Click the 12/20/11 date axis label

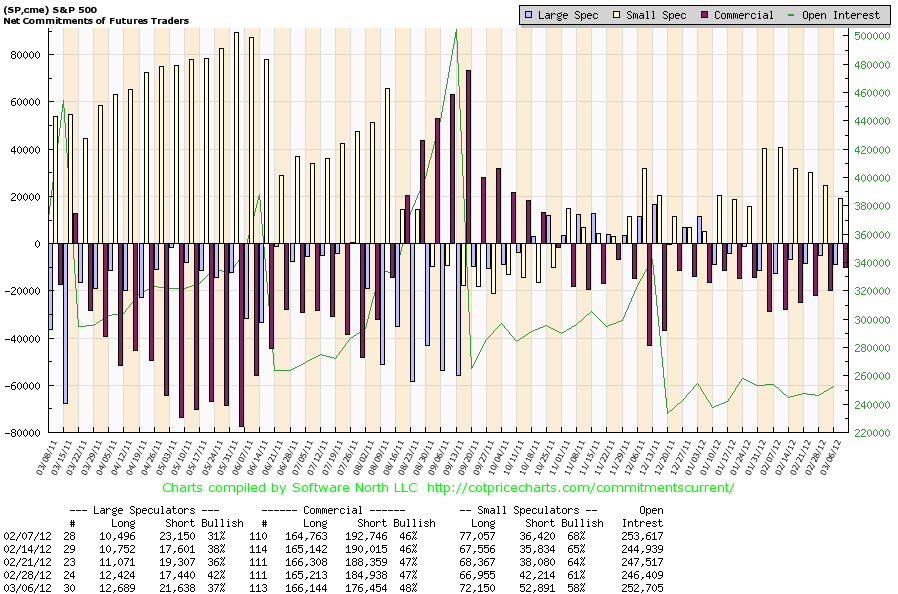(x=665, y=457)
